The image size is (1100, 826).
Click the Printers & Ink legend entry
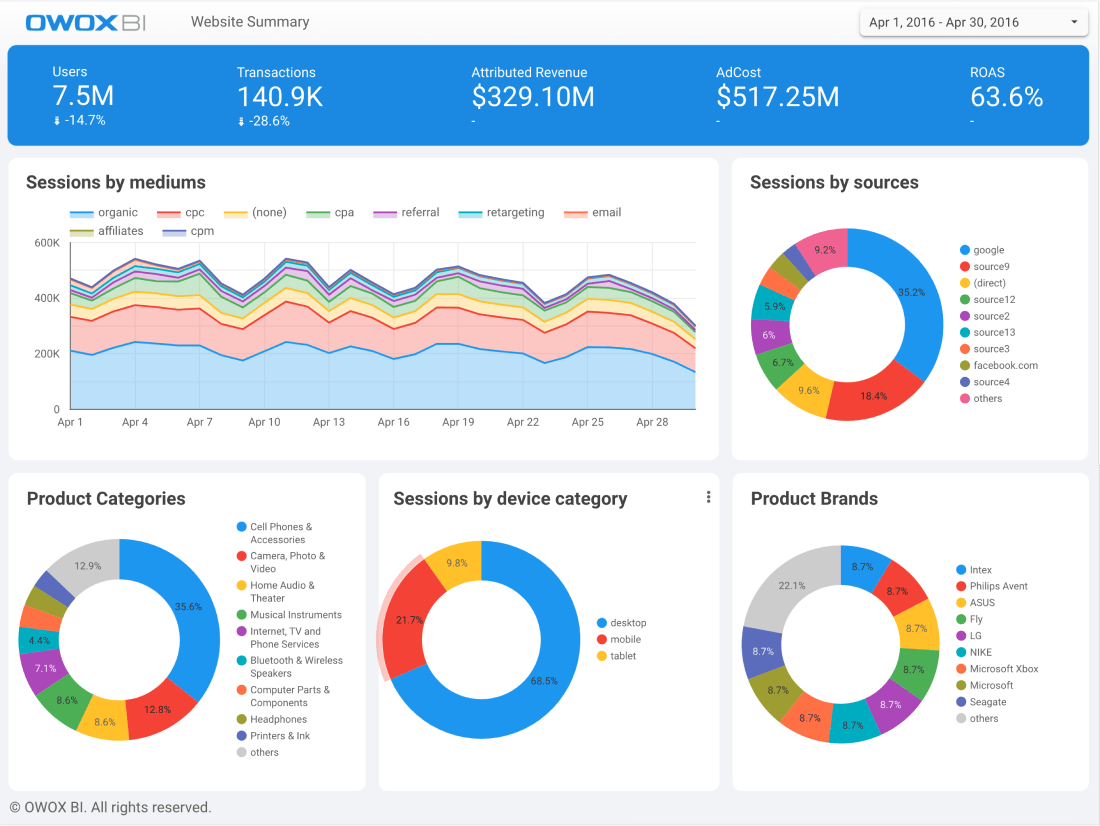pos(274,735)
